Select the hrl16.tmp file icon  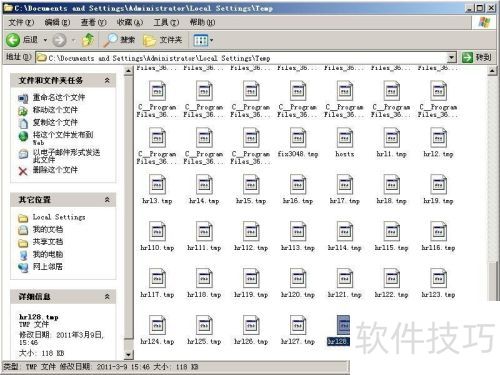pyautogui.click(x=438, y=231)
